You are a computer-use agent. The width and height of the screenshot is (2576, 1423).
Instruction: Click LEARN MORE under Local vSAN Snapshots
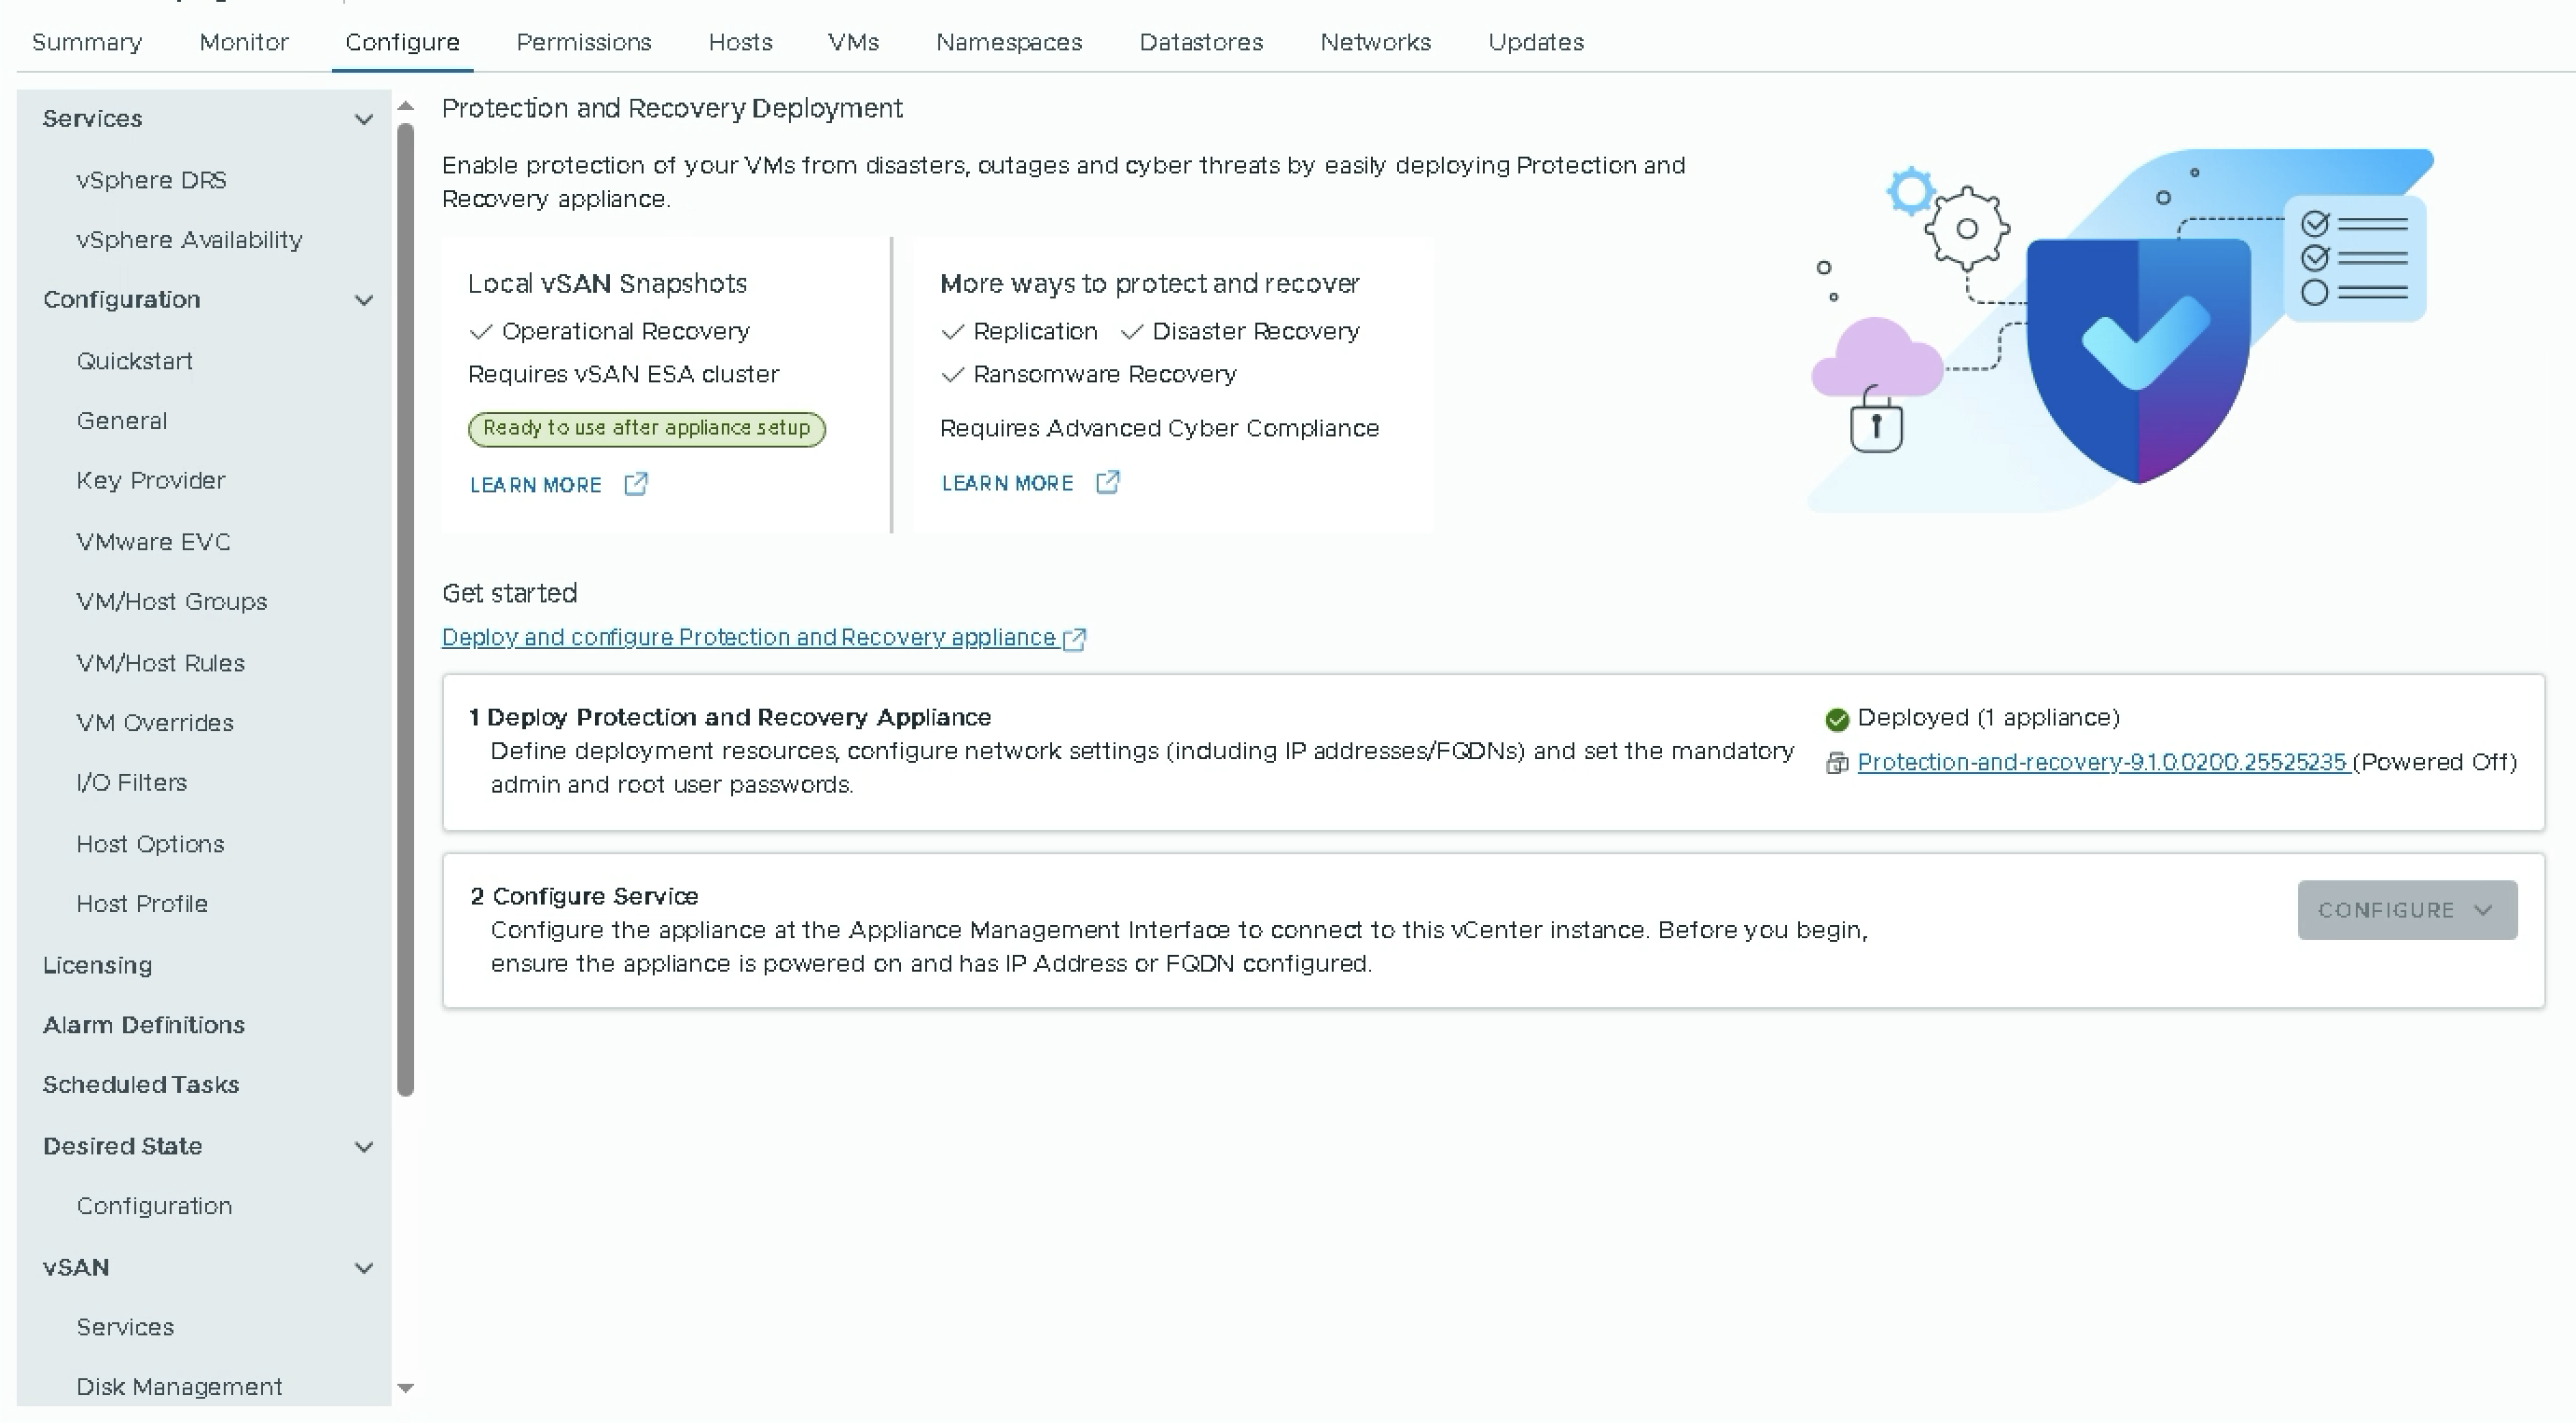pos(536,485)
